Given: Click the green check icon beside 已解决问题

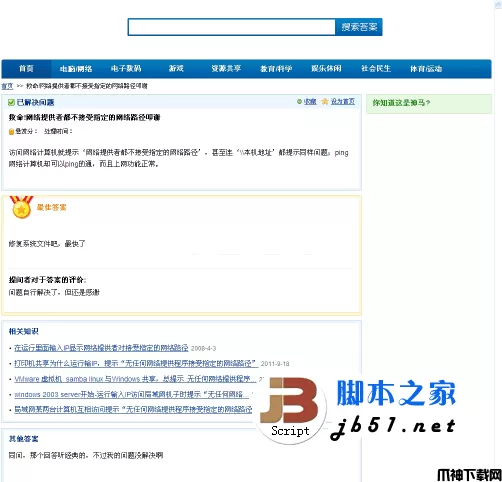Looking at the screenshot, I should click(x=11, y=102).
